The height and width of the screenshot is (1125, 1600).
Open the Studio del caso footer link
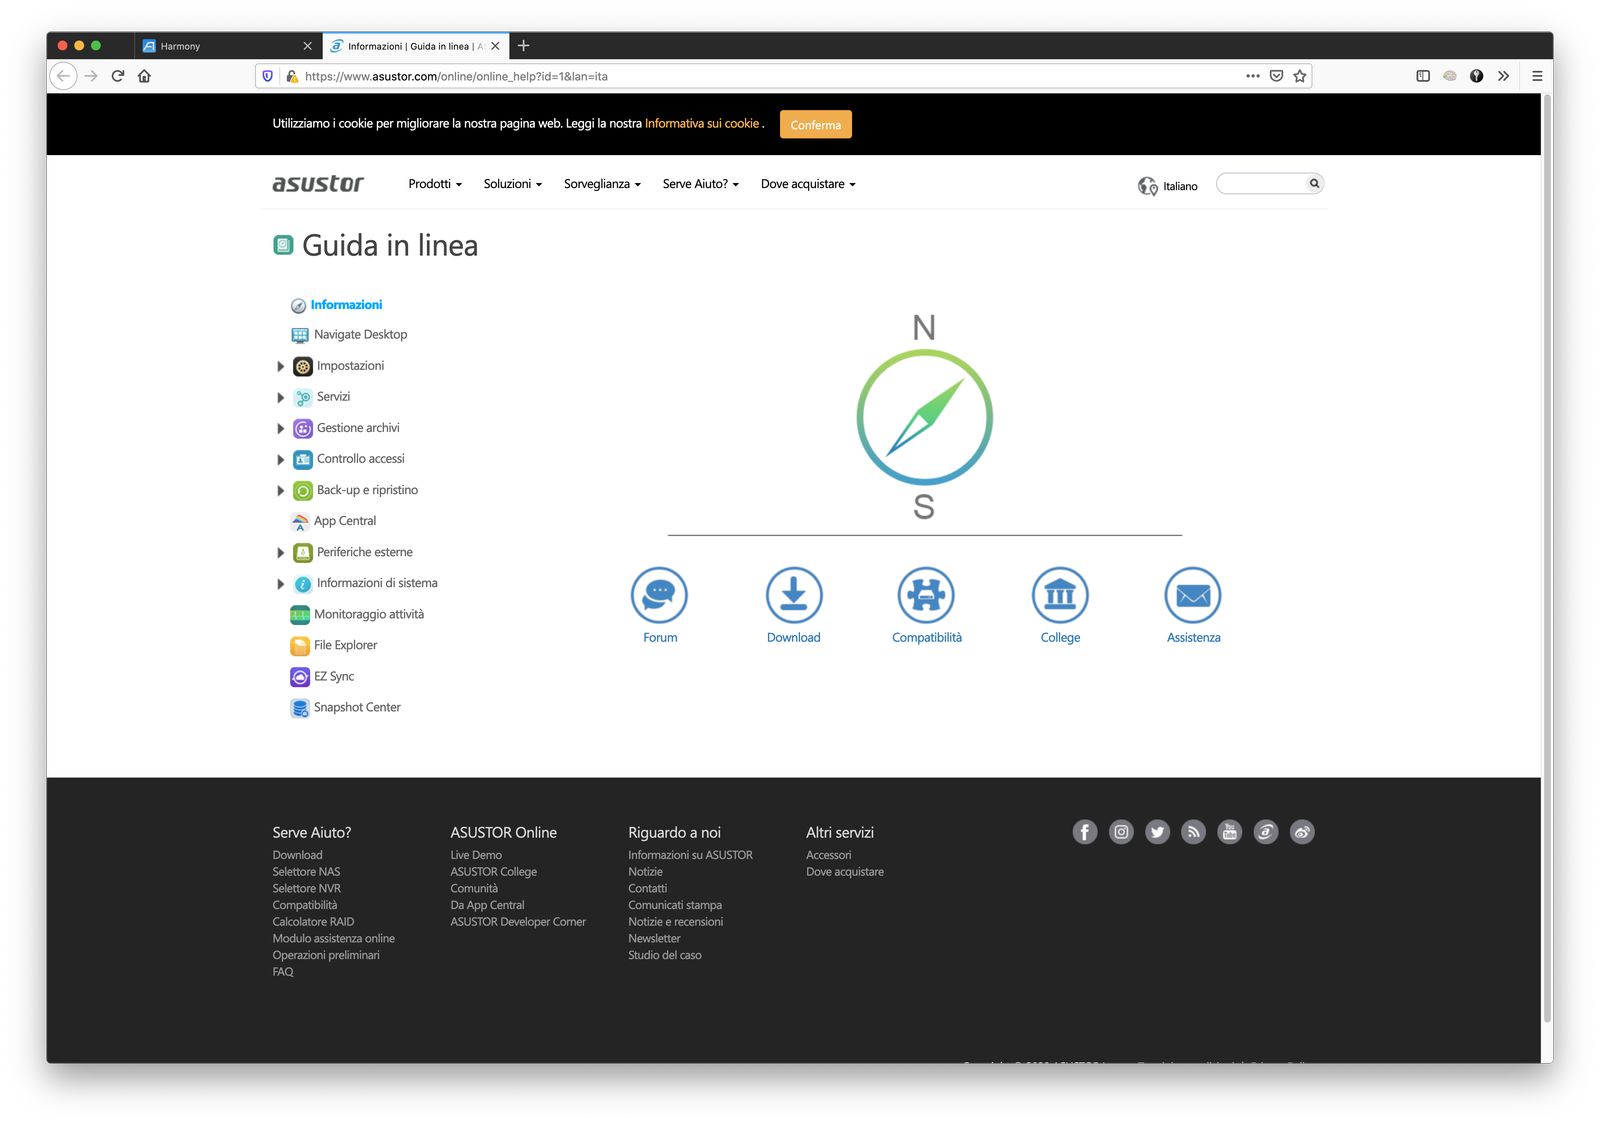(665, 955)
